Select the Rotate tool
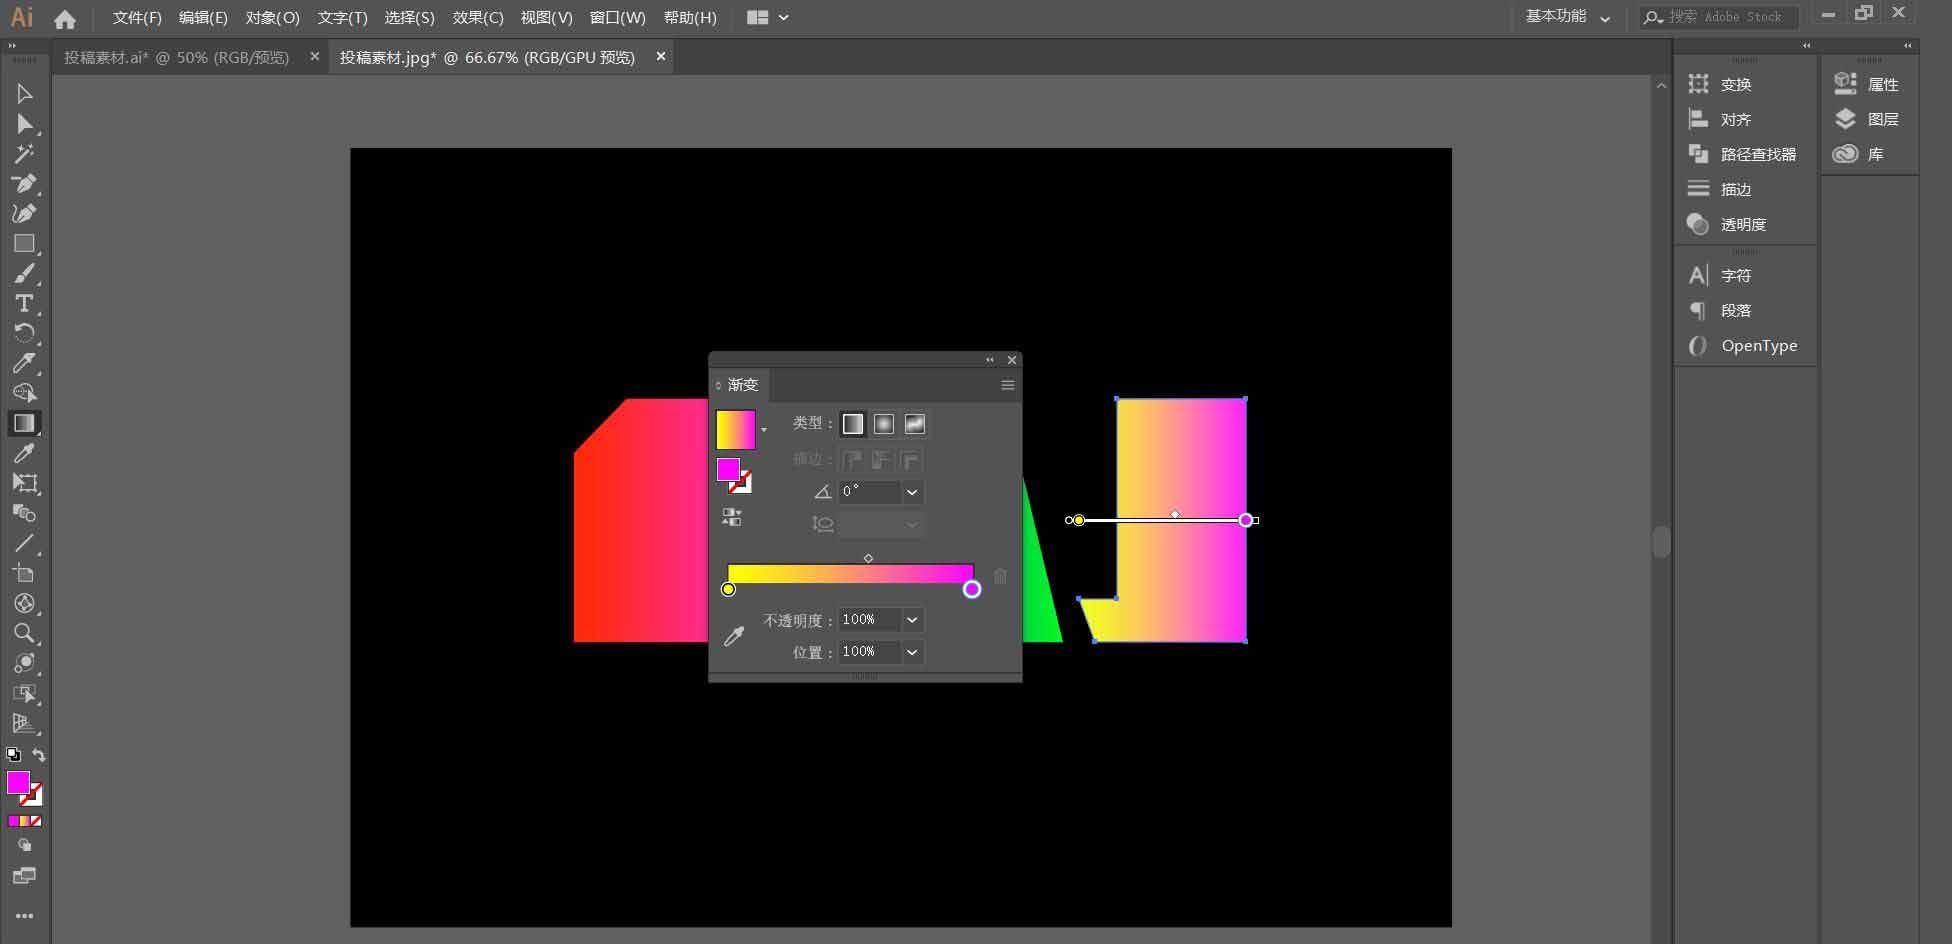The image size is (1952, 944). pos(24,333)
